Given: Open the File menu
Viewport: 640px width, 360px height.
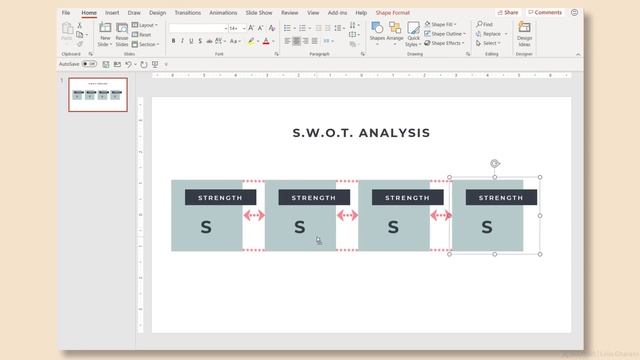Looking at the screenshot, I should click(66, 13).
